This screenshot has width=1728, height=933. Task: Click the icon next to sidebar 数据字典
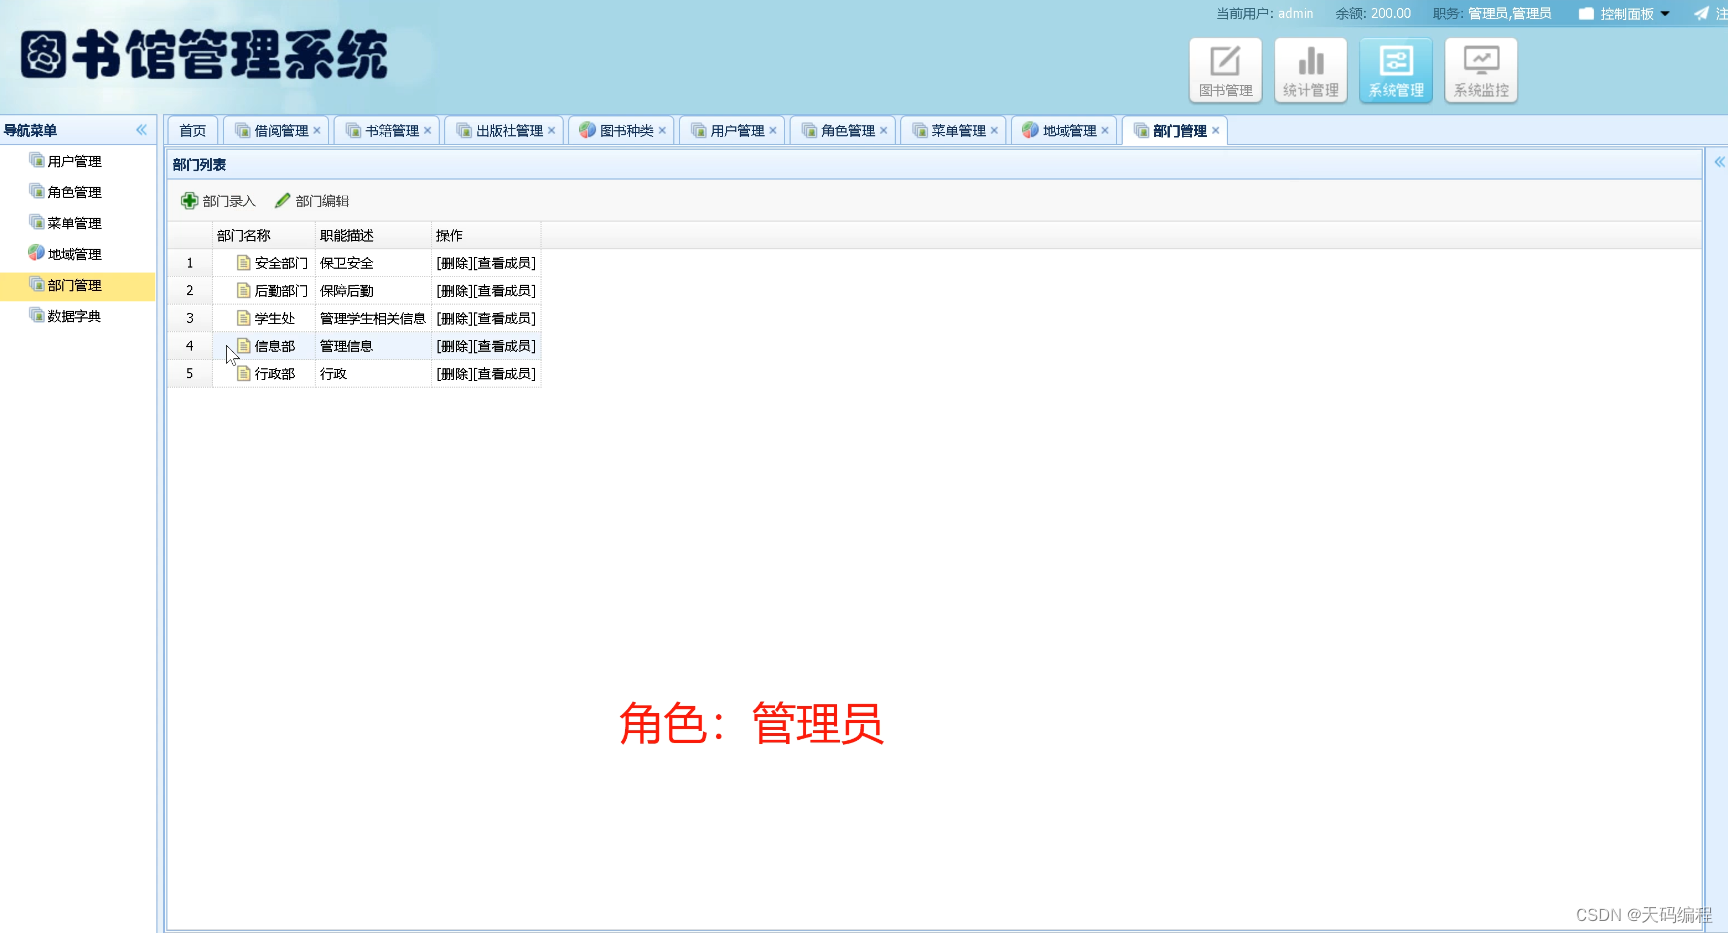coord(37,315)
